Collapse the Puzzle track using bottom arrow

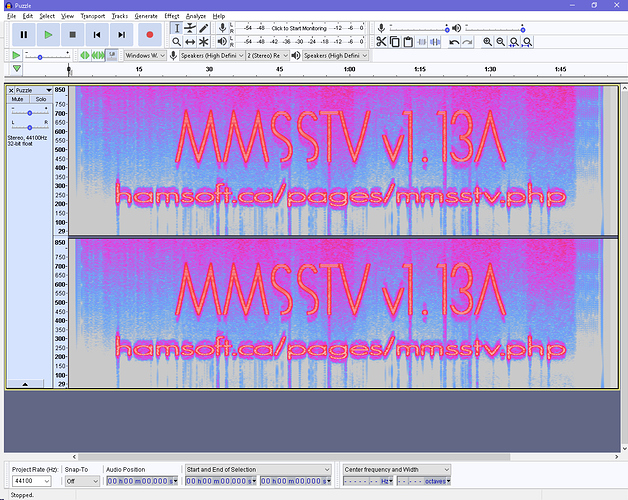25,384
